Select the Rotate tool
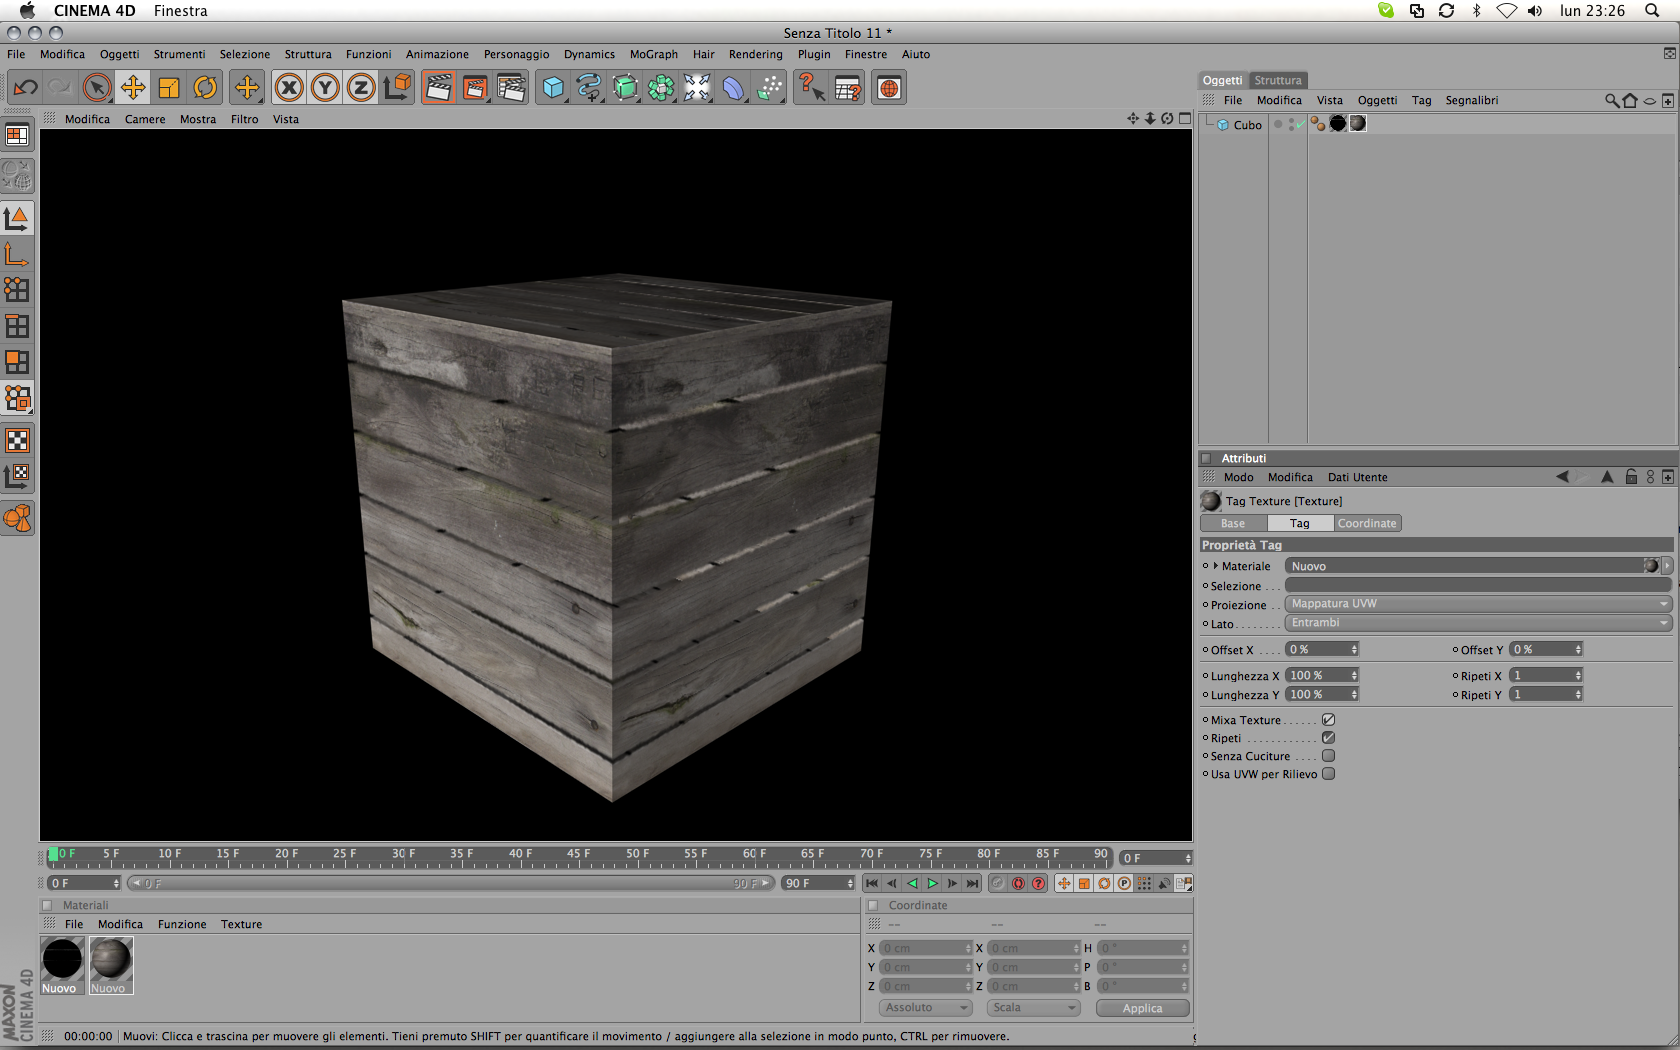 pos(205,88)
